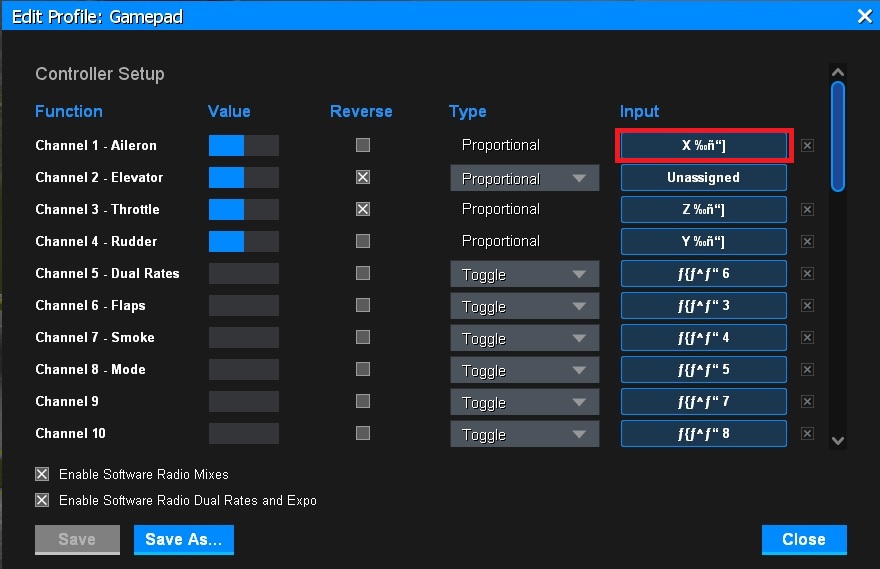880x569 pixels.
Task: Click the Save As... button
Action: click(183, 539)
